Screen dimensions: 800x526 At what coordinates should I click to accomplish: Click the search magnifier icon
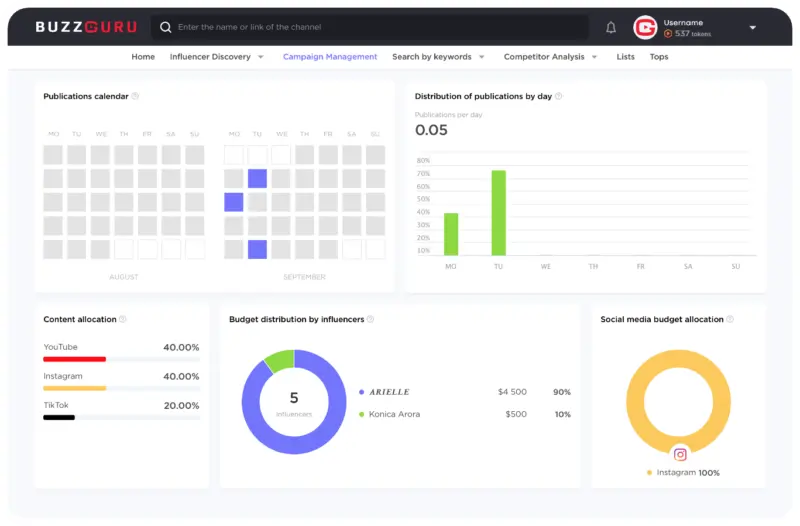(x=166, y=28)
